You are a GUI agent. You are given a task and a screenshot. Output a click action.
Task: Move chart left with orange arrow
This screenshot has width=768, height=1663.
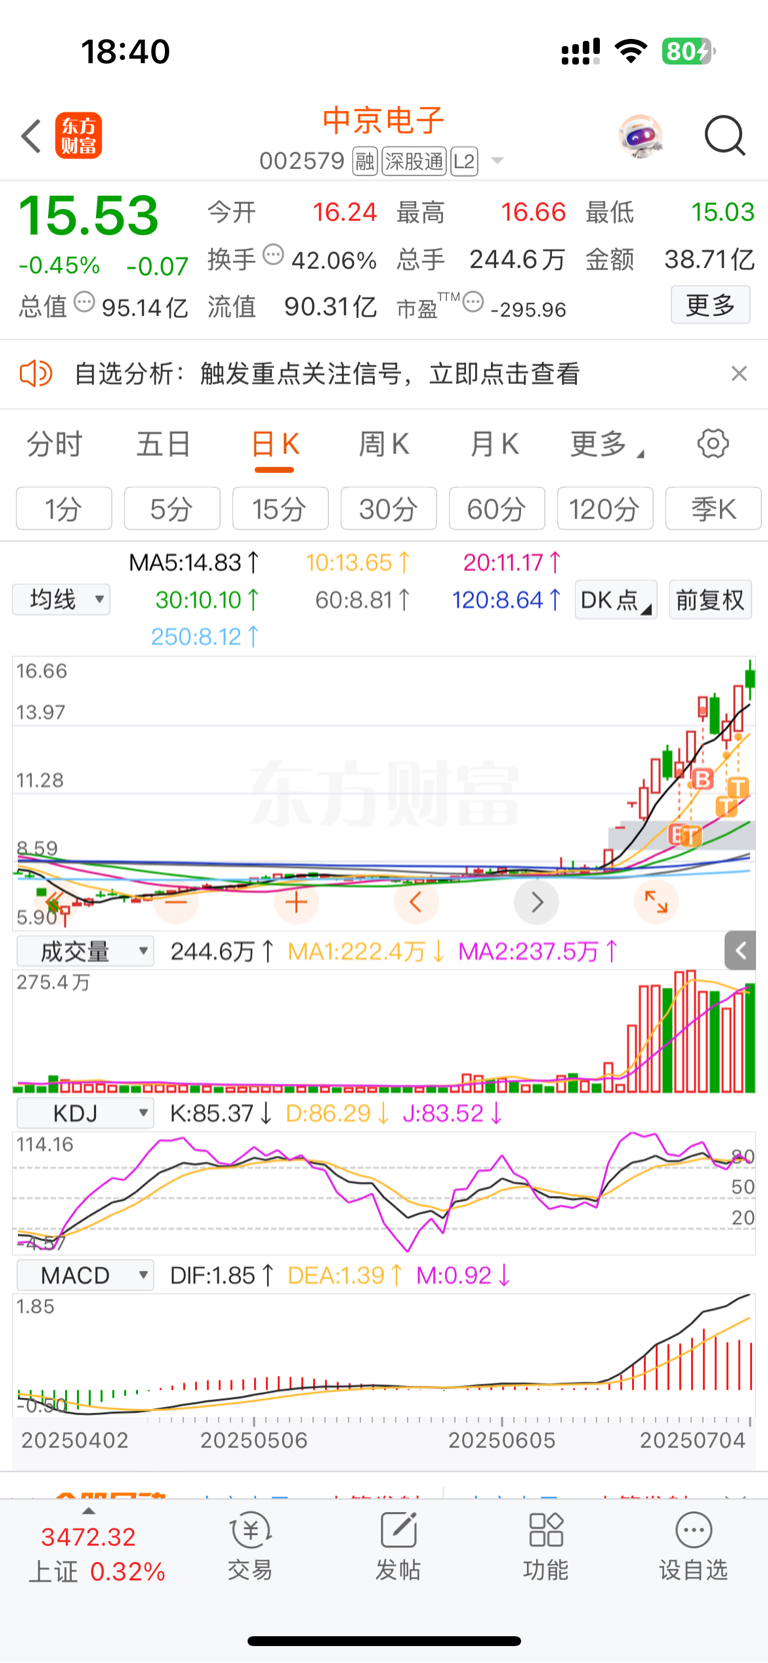pyautogui.click(x=416, y=903)
